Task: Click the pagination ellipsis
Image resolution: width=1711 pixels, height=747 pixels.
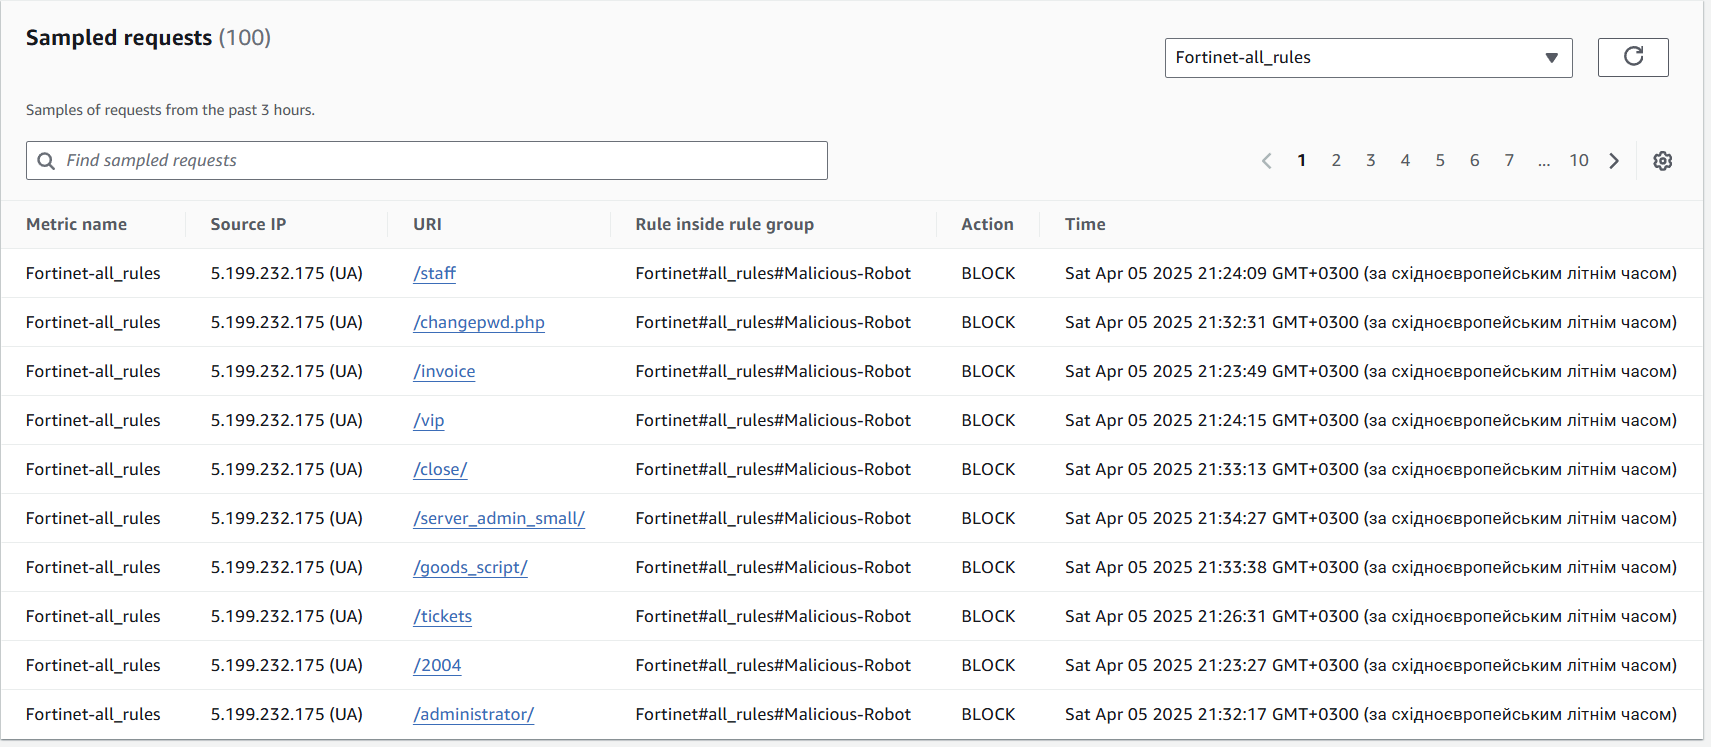Action: [x=1544, y=161]
